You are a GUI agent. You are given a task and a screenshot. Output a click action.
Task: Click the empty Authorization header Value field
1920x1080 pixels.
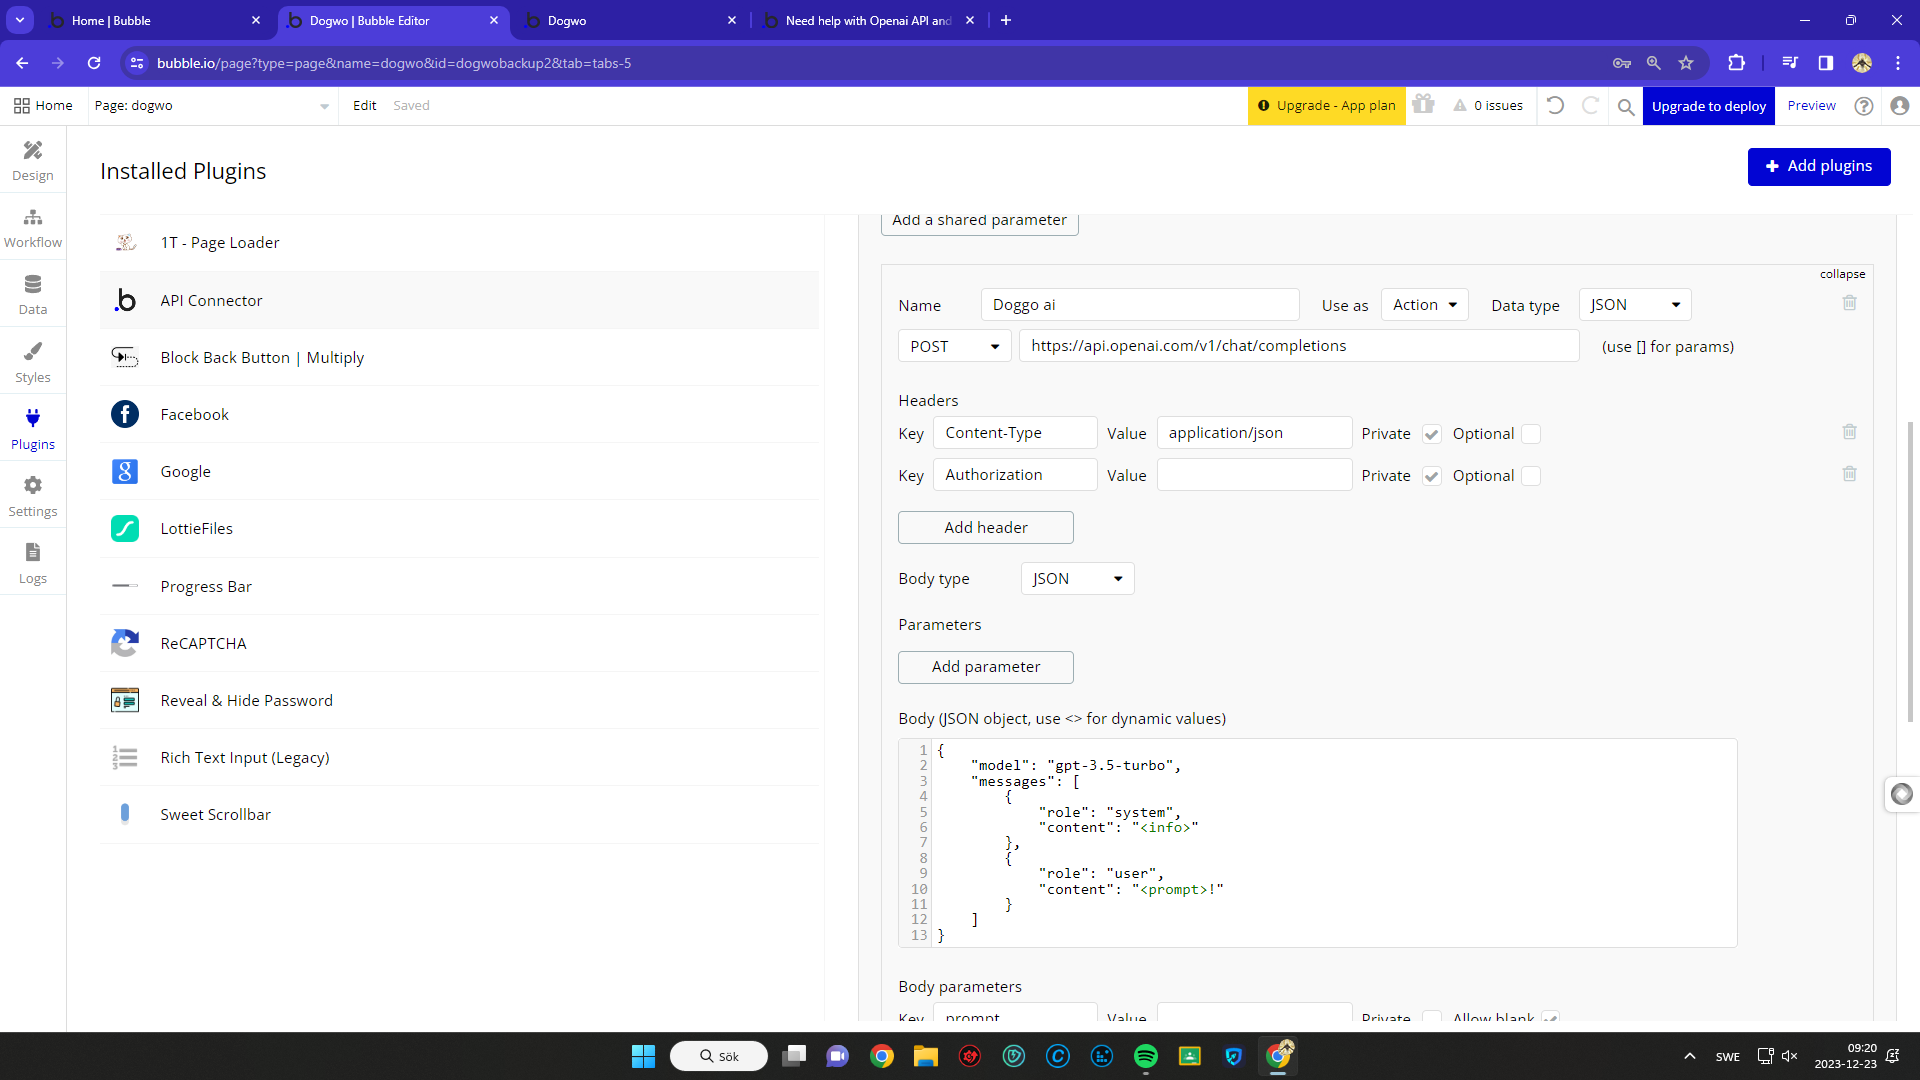coord(1254,474)
